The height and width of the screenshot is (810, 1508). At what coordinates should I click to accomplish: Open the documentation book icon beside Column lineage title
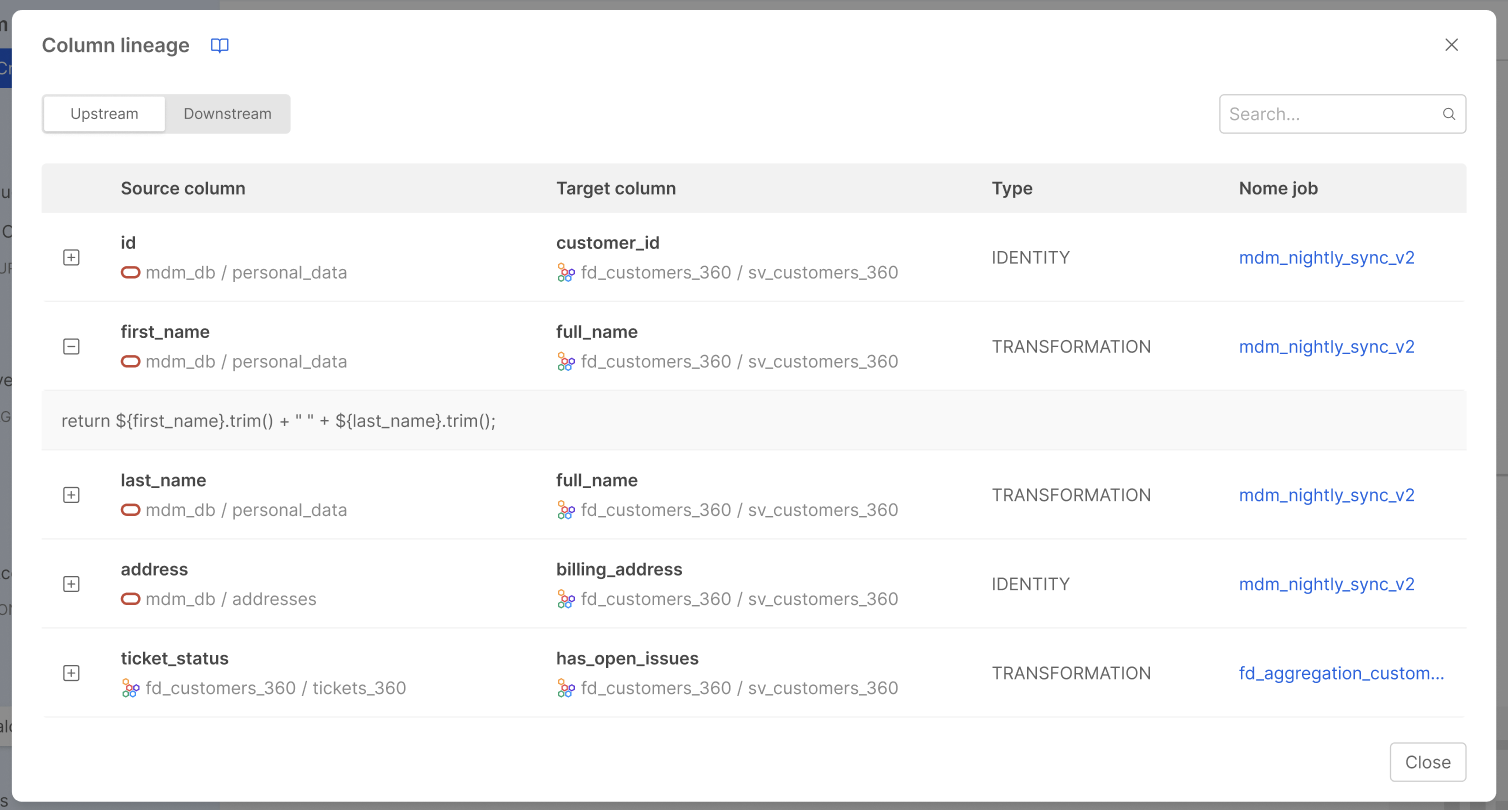pyautogui.click(x=219, y=45)
